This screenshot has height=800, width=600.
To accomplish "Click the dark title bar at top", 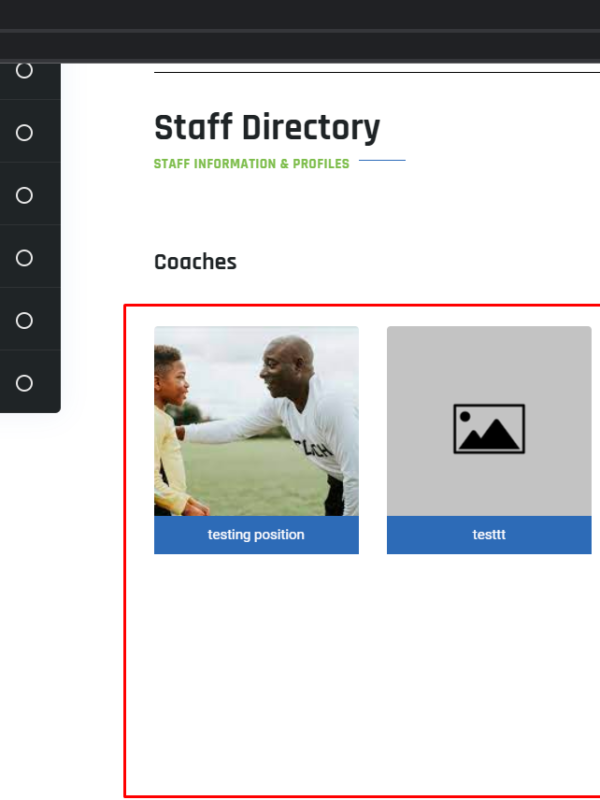I will point(300,14).
